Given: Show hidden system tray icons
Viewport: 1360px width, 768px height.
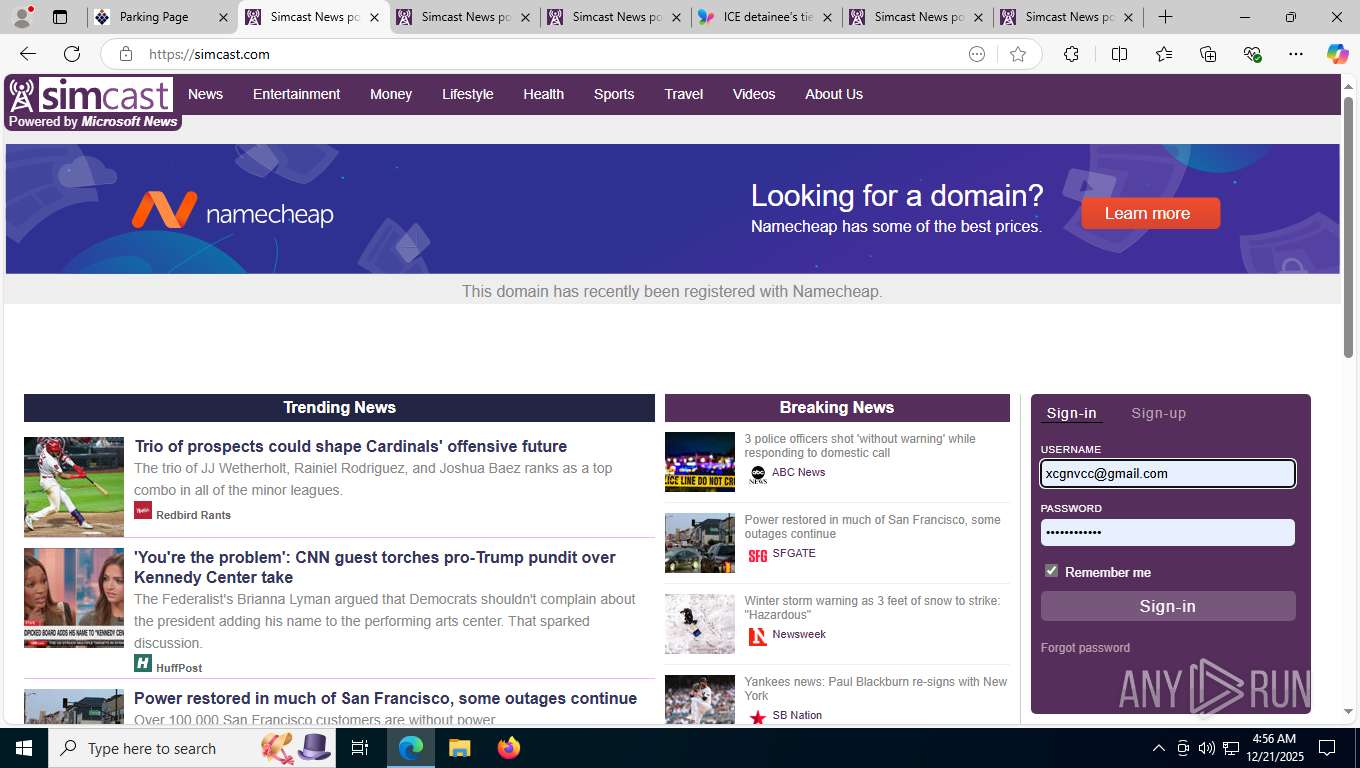Looking at the screenshot, I should click(1158, 748).
